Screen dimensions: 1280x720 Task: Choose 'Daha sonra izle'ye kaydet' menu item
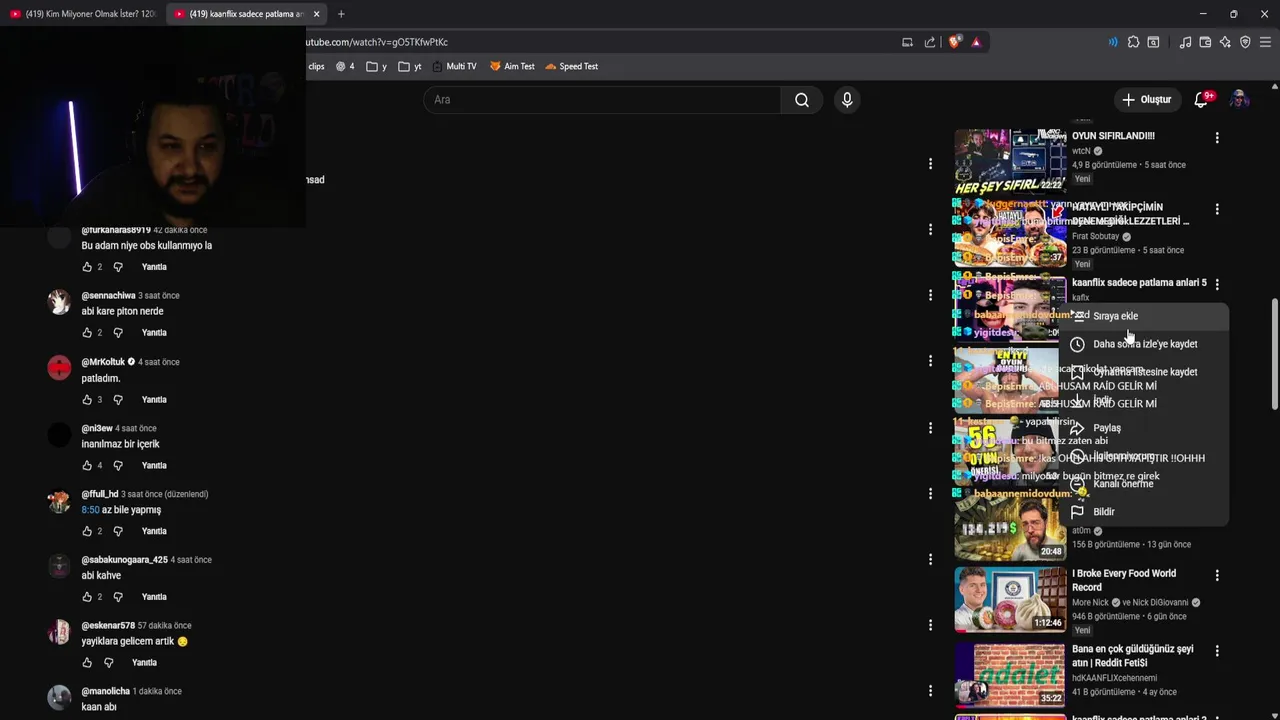[x=1146, y=344]
